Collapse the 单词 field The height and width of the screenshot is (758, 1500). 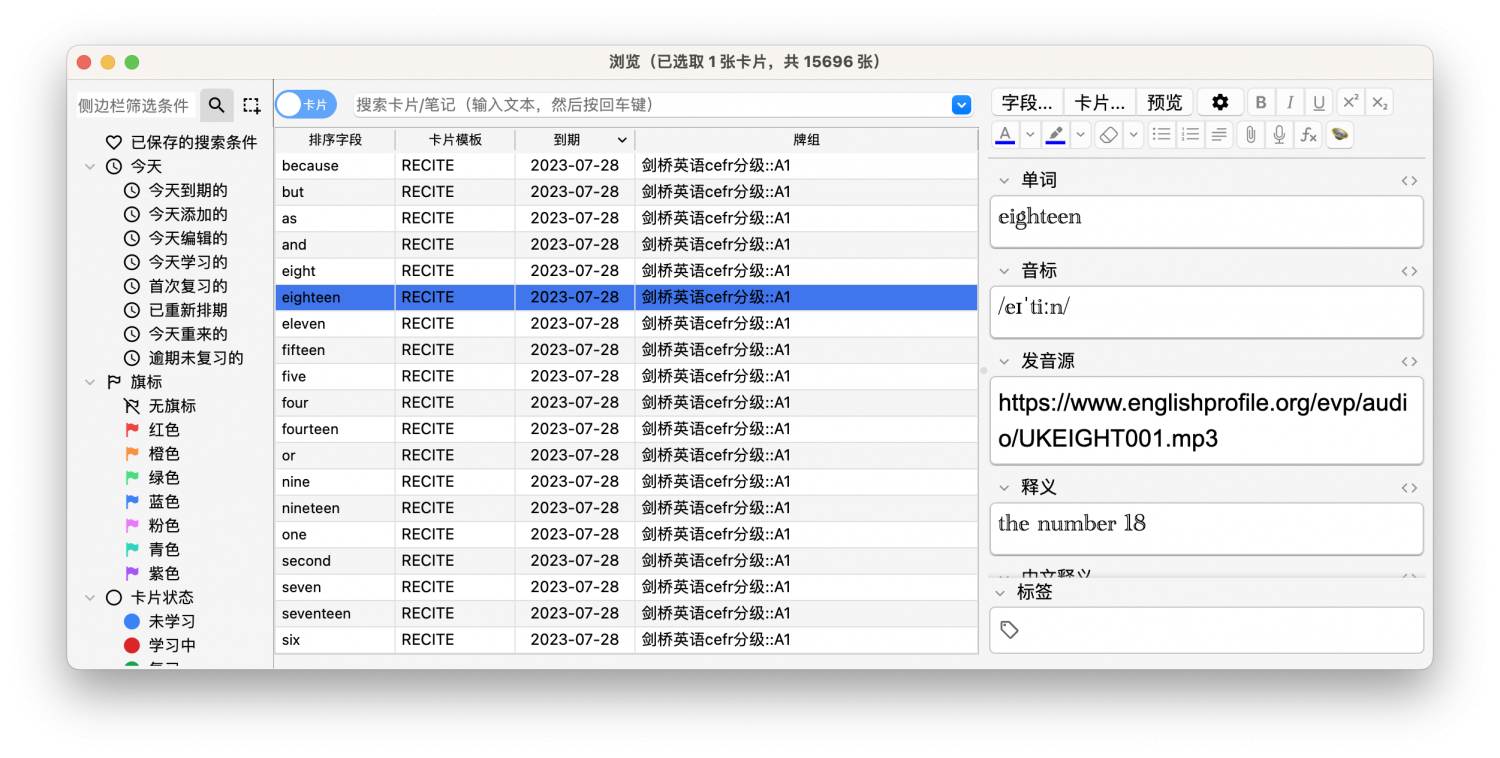point(1004,181)
